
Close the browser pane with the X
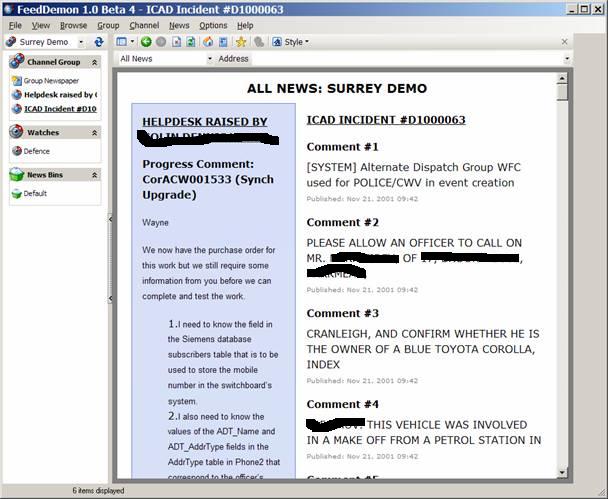pyautogui.click(x=565, y=41)
